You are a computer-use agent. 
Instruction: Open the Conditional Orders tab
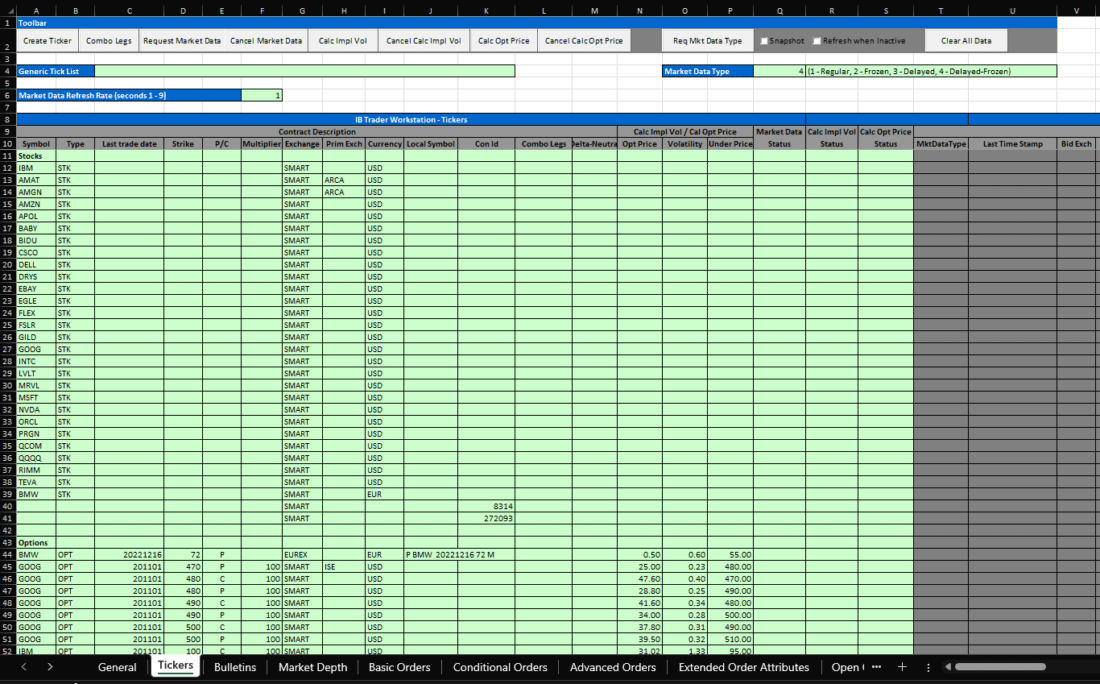click(x=499, y=666)
